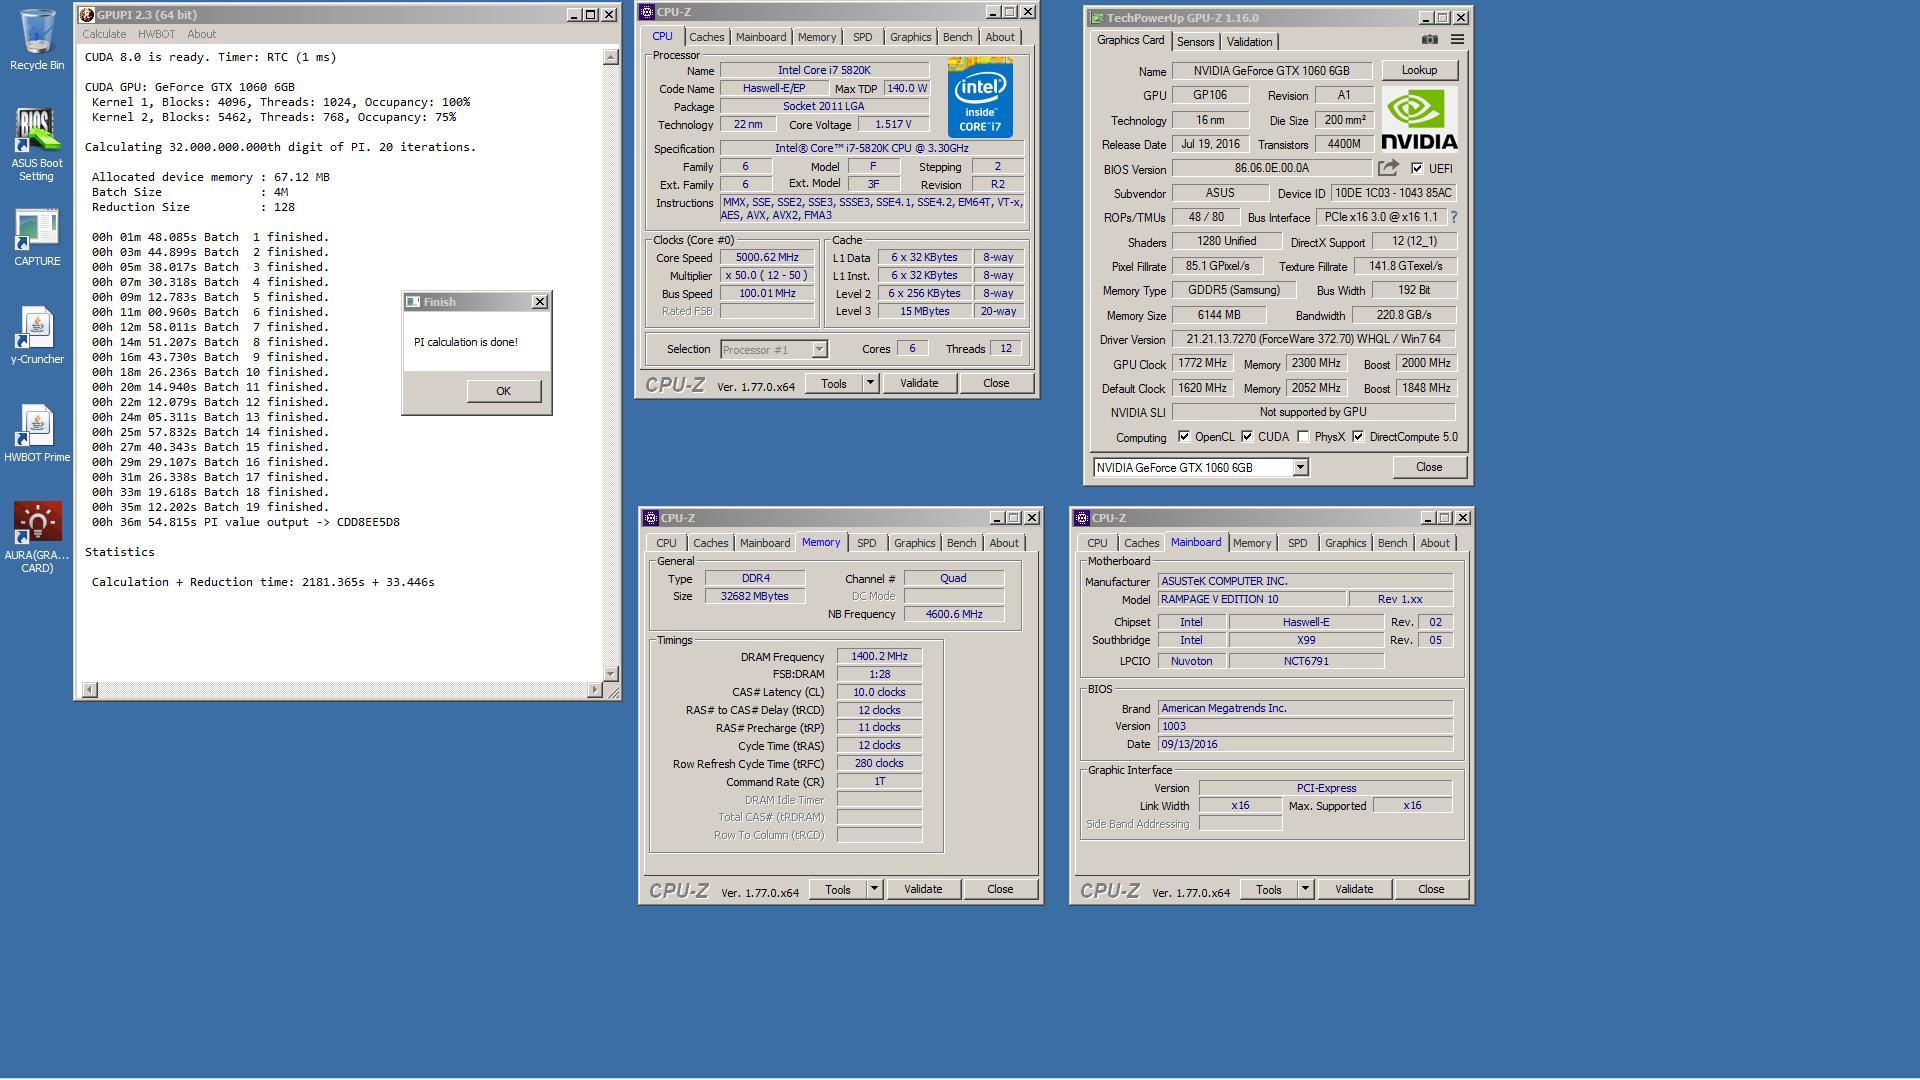
Task: Open GPU-Z hamburger menu icon
Action: [1457, 40]
